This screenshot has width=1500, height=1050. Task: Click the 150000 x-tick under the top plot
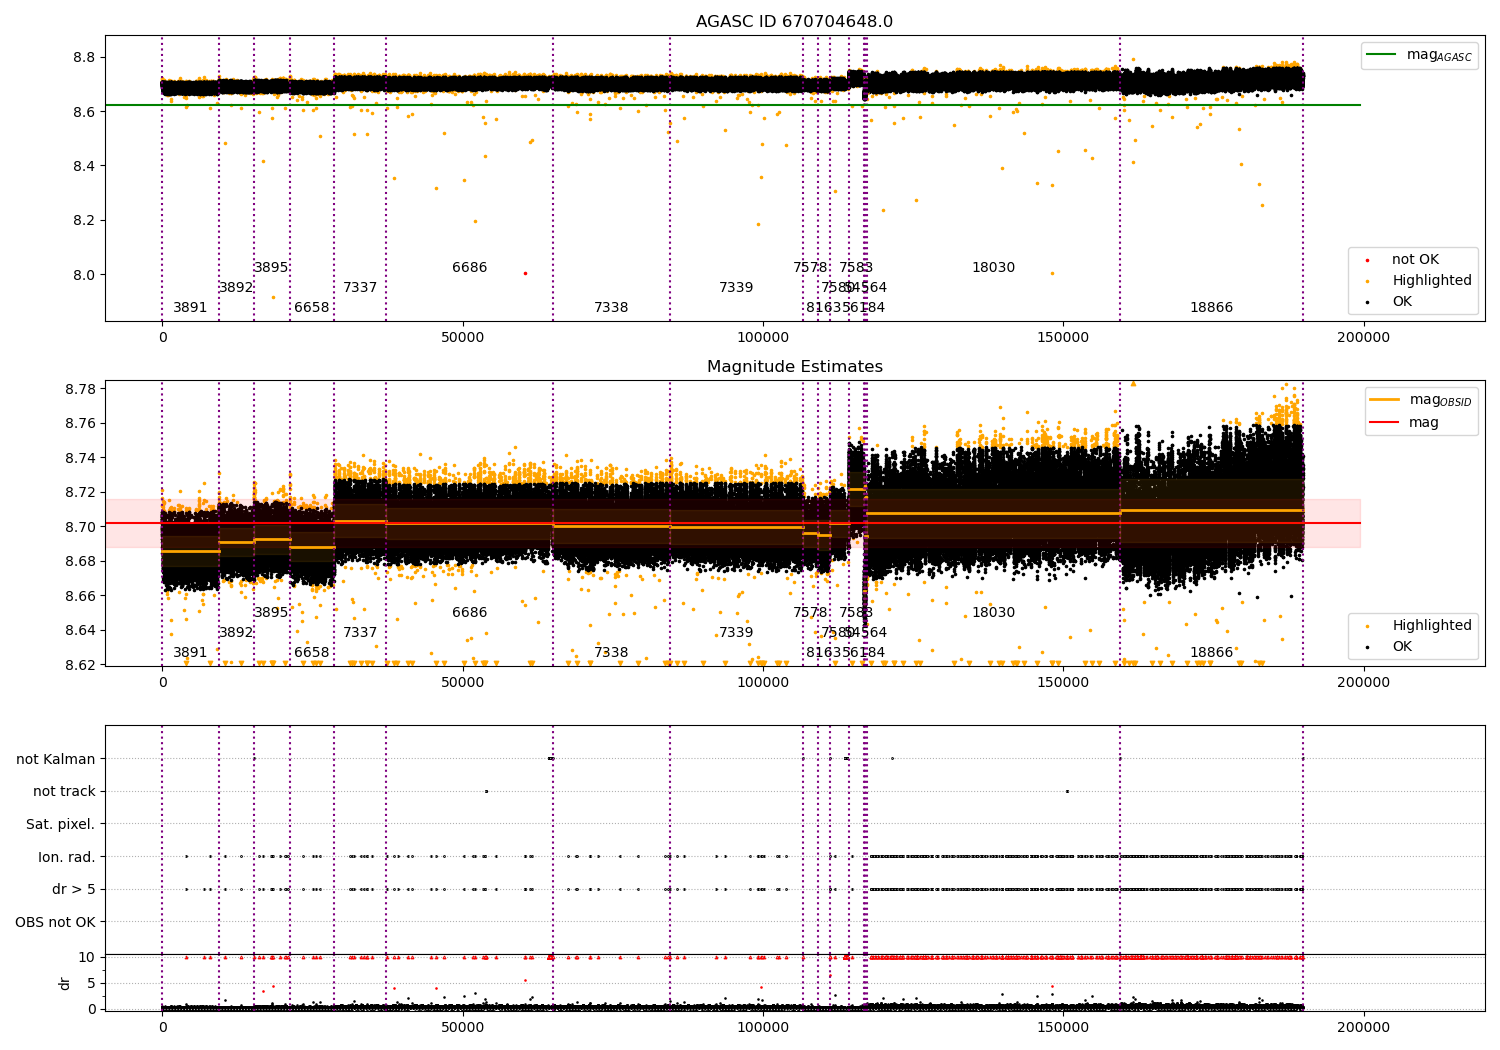pos(1062,338)
